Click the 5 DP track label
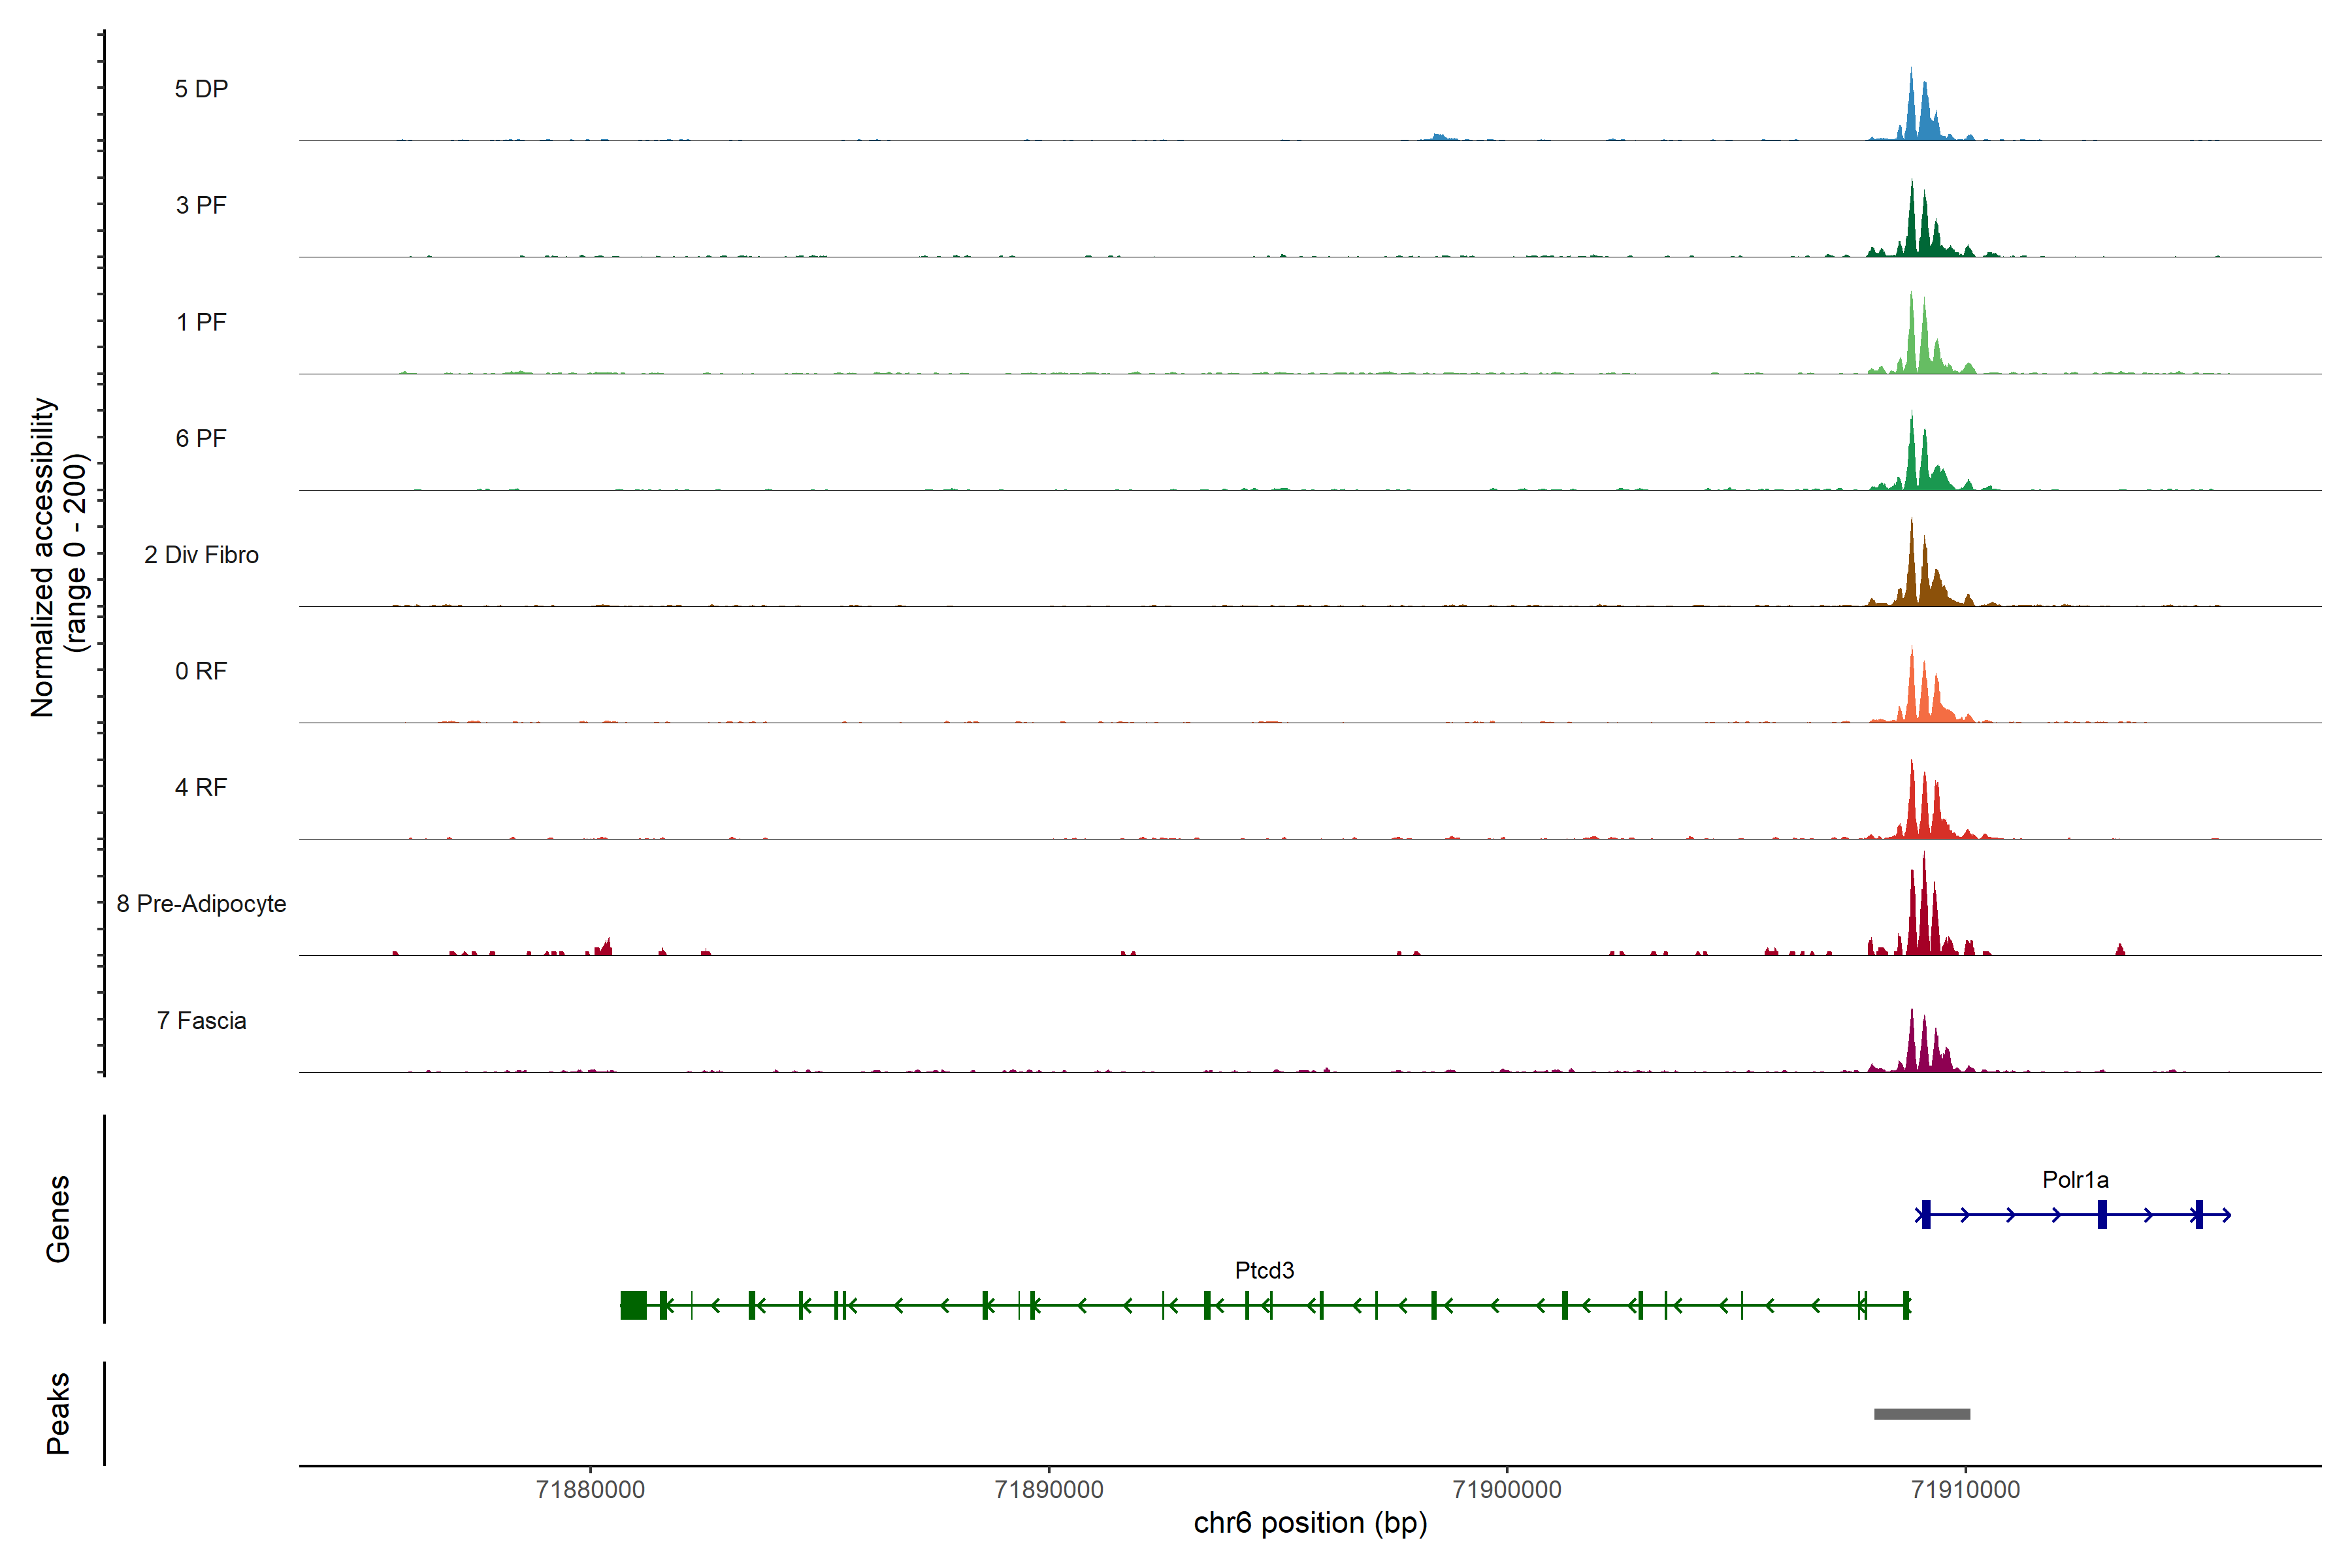The height and width of the screenshot is (1568, 2352). (201, 89)
